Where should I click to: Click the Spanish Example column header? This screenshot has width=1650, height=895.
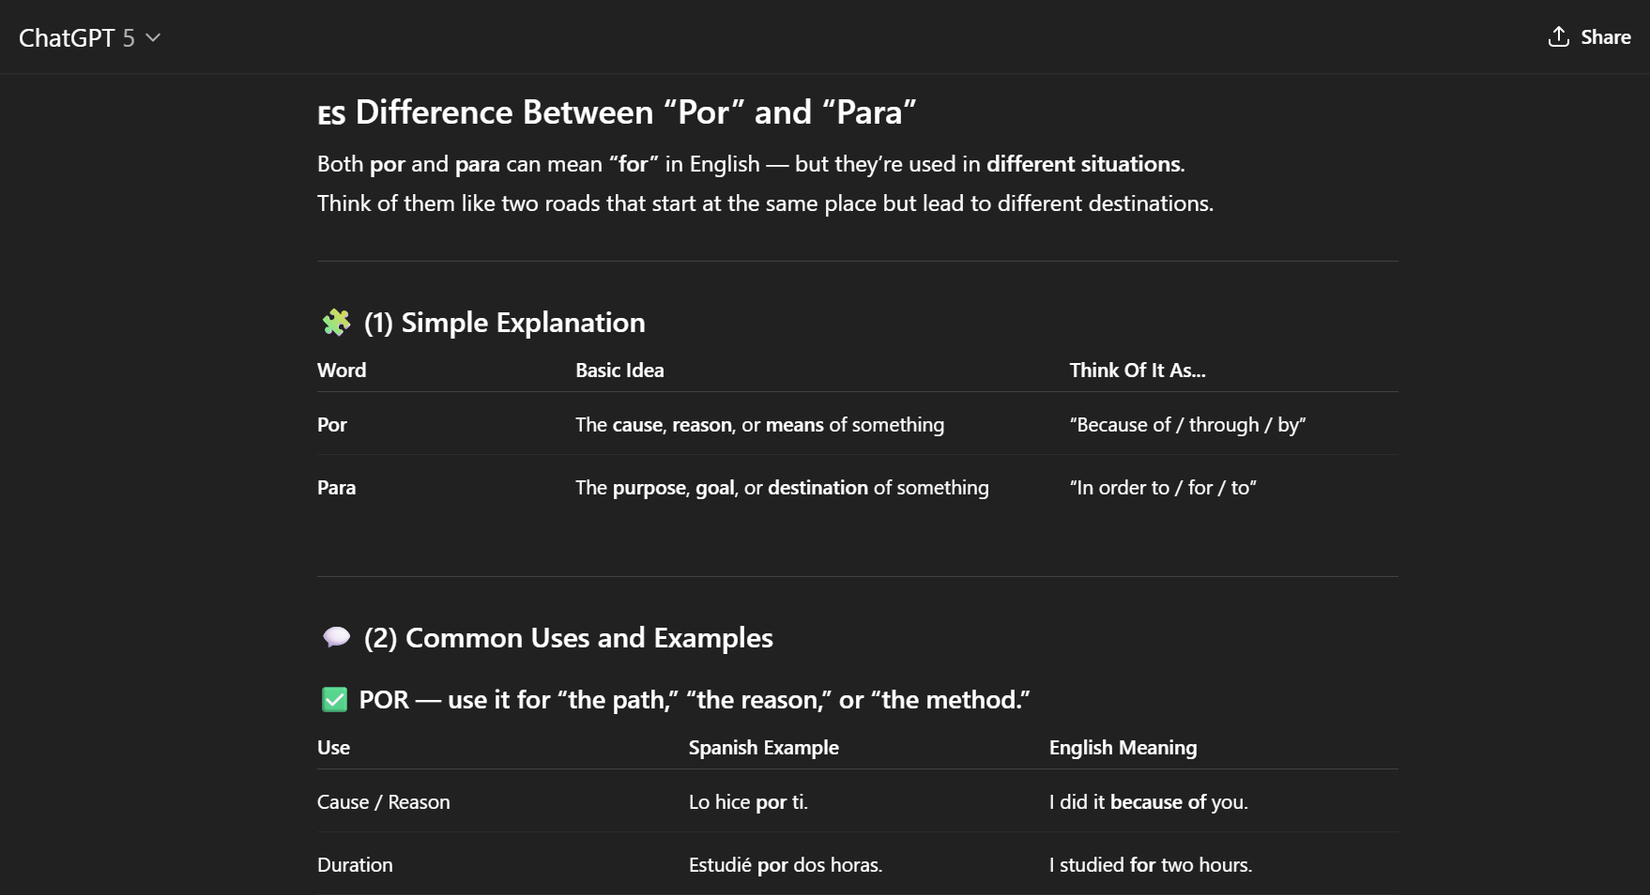pyautogui.click(x=763, y=747)
